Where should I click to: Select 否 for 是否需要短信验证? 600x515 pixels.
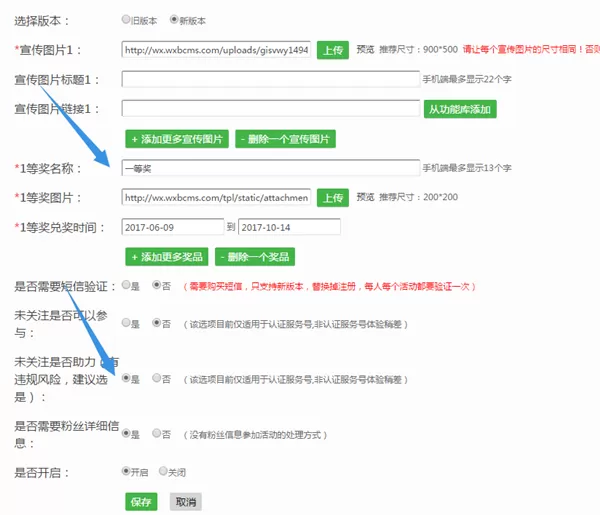click(157, 285)
